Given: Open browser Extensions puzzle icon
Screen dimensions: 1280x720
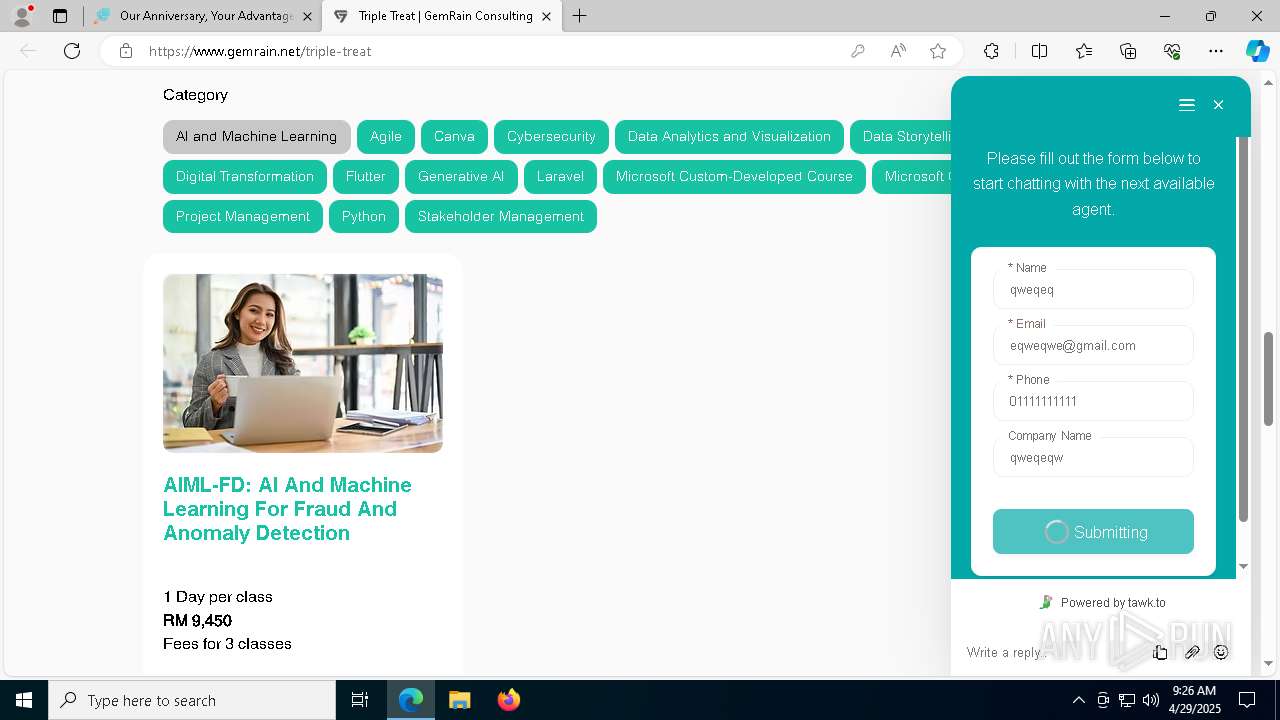Looking at the screenshot, I should click(x=991, y=51).
